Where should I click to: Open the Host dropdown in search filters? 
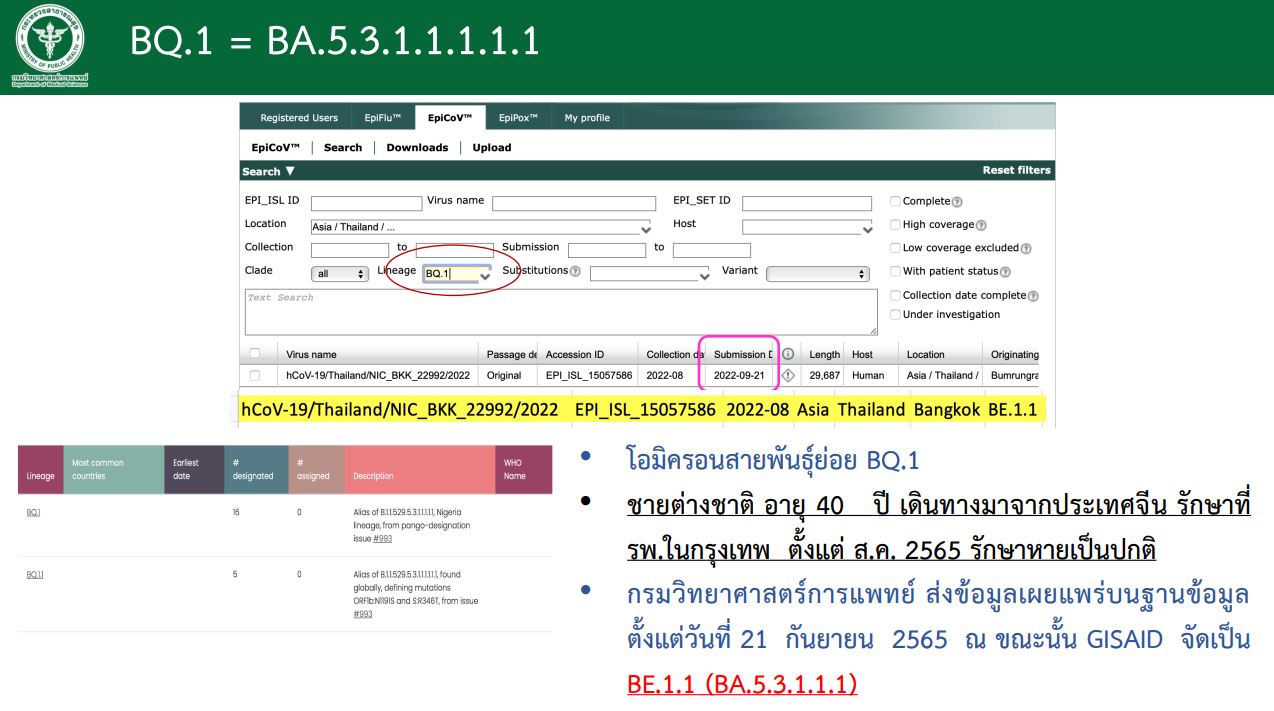[x=807, y=227]
